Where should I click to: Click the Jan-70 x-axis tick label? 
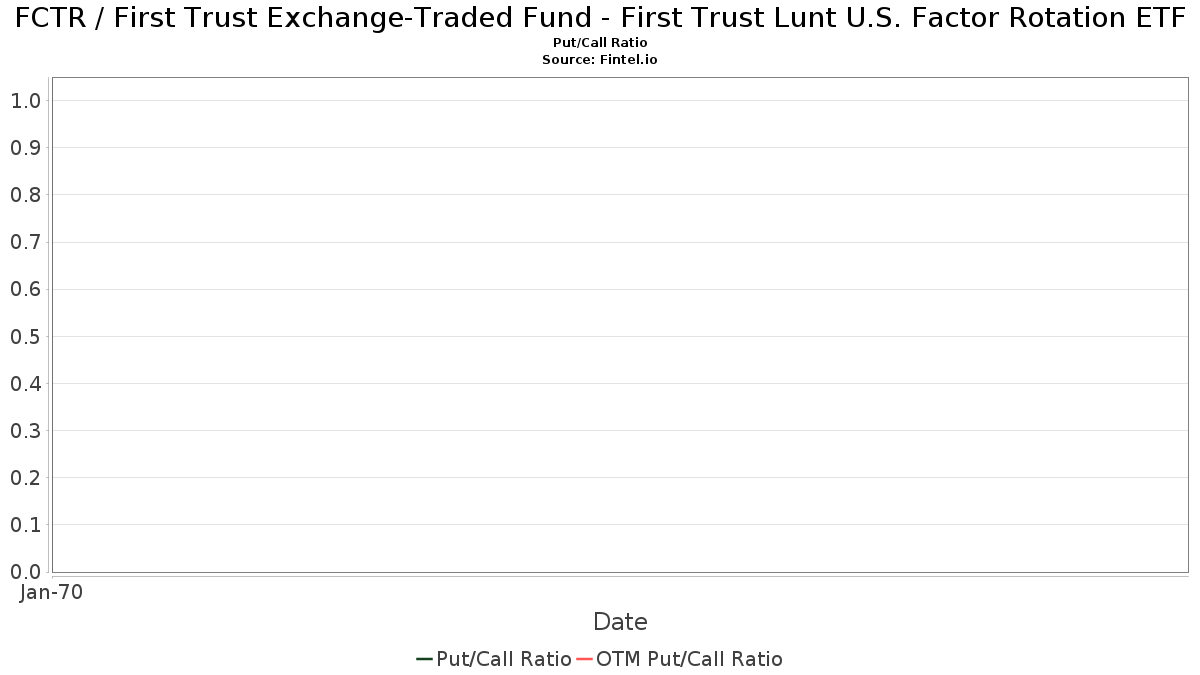pyautogui.click(x=51, y=592)
